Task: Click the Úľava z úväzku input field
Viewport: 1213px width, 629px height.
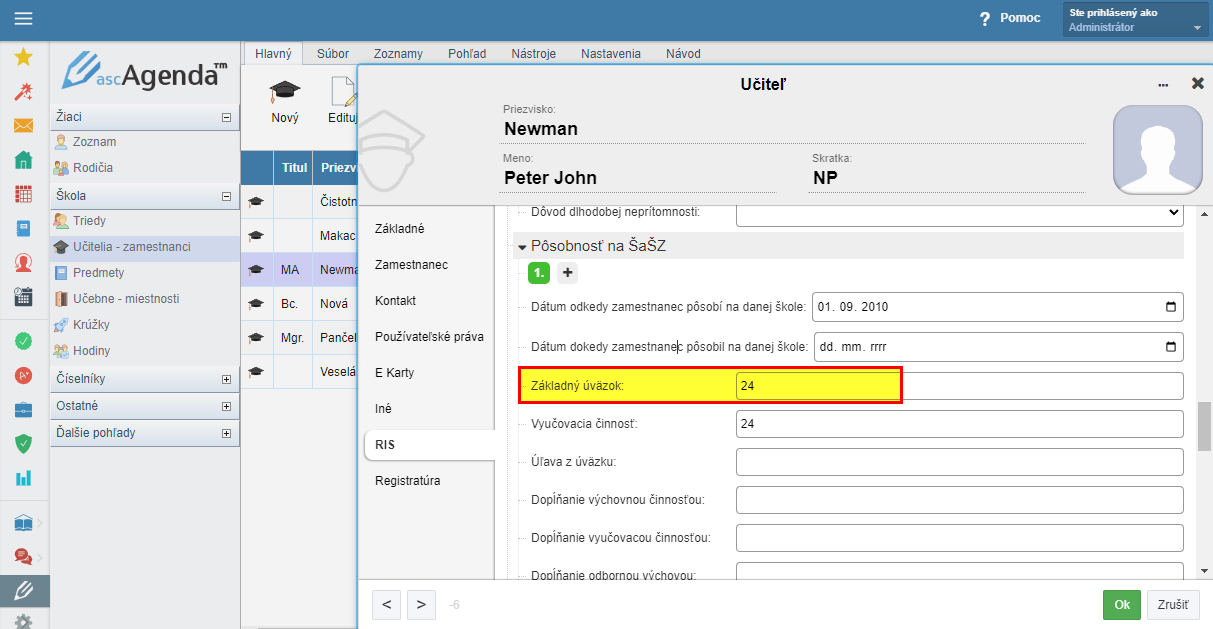Action: (x=959, y=462)
